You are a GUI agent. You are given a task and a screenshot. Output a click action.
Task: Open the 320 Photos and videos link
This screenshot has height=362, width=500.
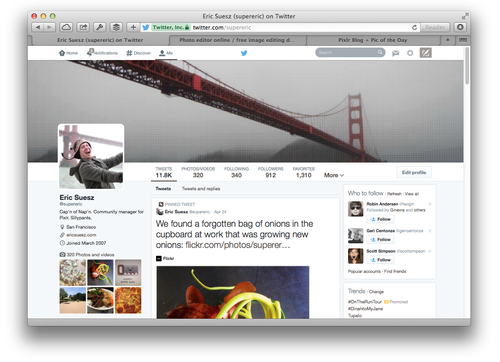point(90,255)
